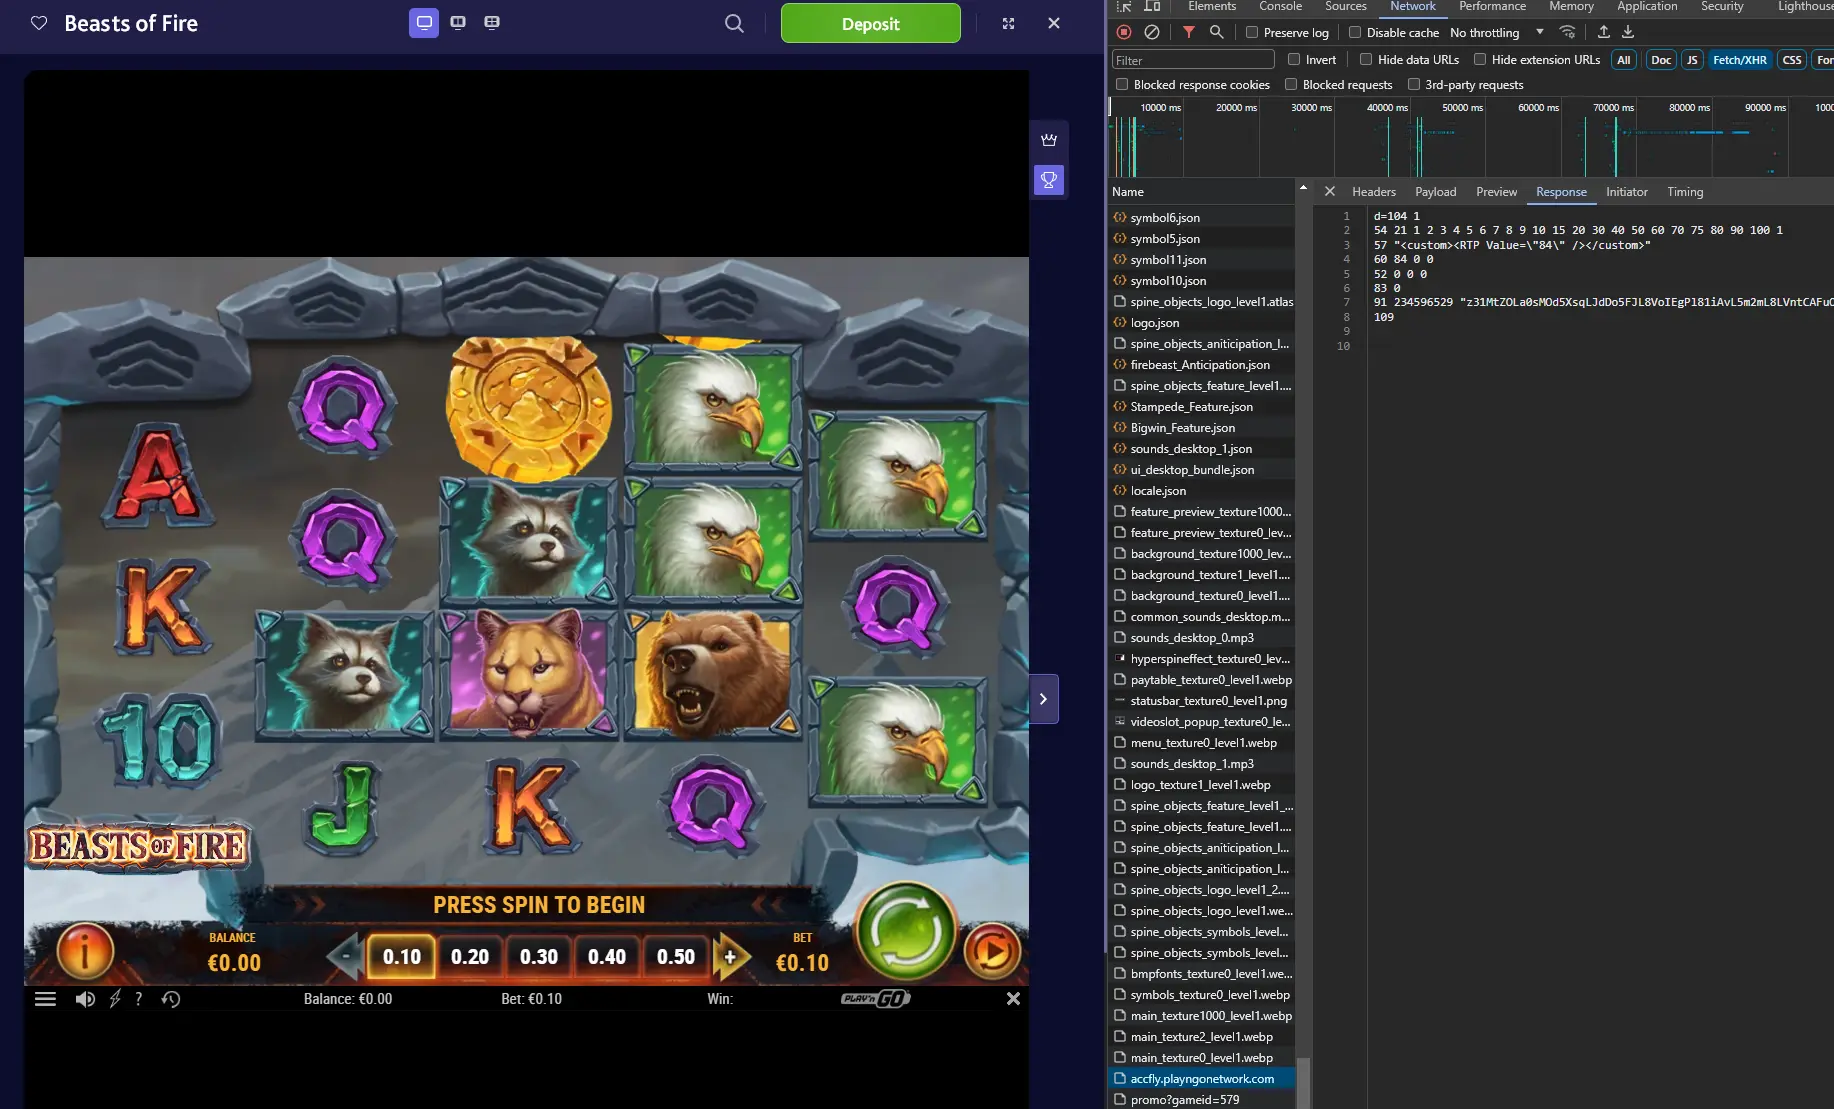Screen dimensions: 1834x1109
Task: Check Hide extension URLs checkbox
Action: (1480, 59)
